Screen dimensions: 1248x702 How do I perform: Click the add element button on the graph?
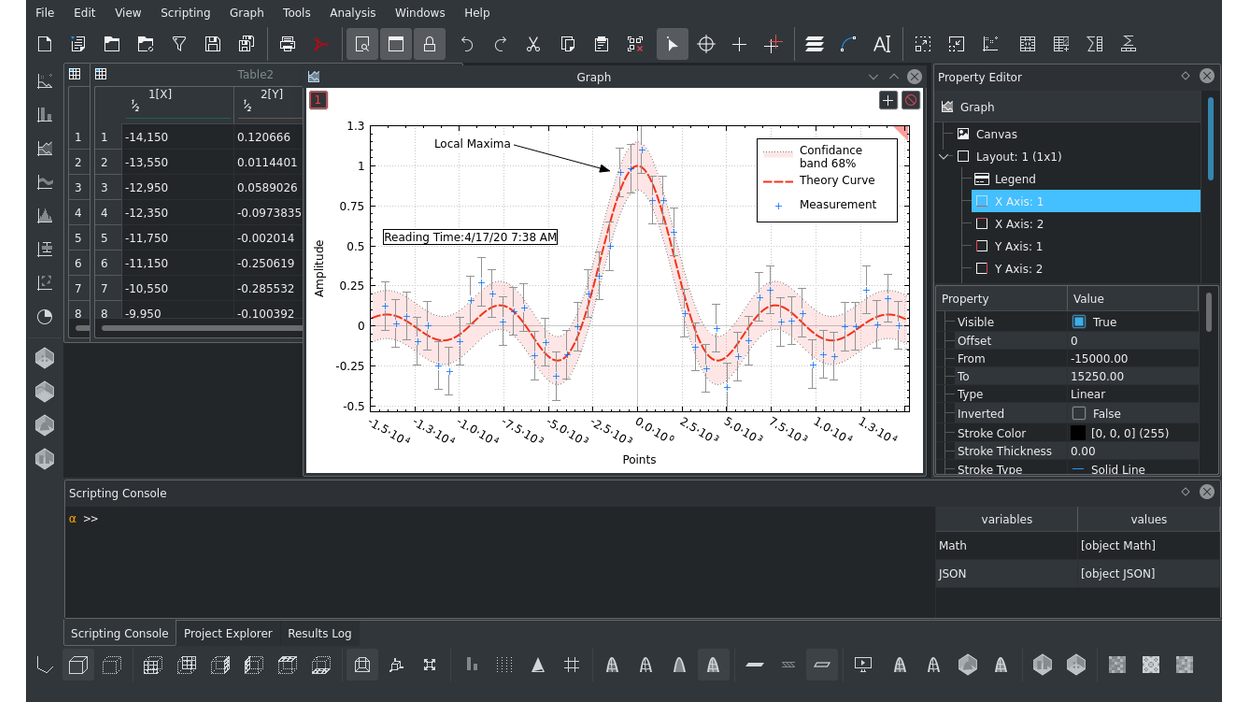(x=887, y=100)
